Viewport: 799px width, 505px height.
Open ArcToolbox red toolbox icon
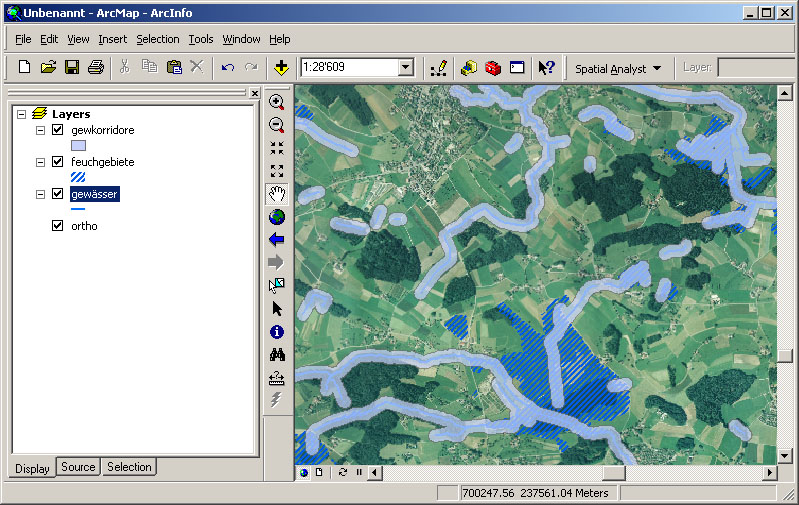pos(493,68)
